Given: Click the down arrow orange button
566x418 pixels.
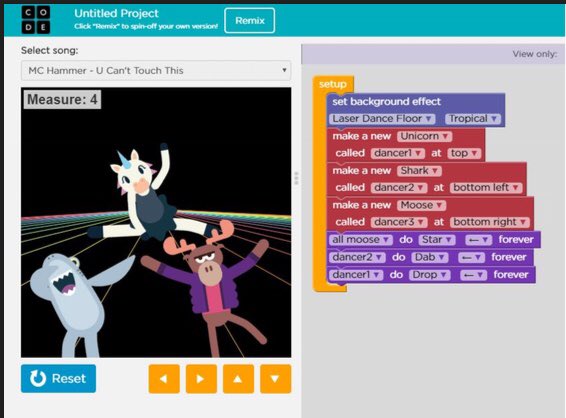Looking at the screenshot, I should click(x=275, y=379).
